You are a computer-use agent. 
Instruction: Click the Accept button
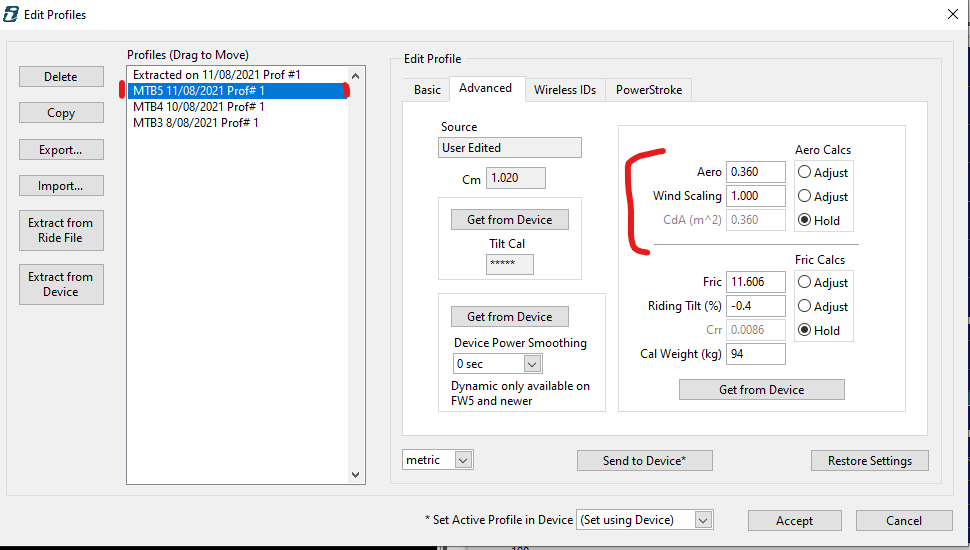tap(795, 520)
